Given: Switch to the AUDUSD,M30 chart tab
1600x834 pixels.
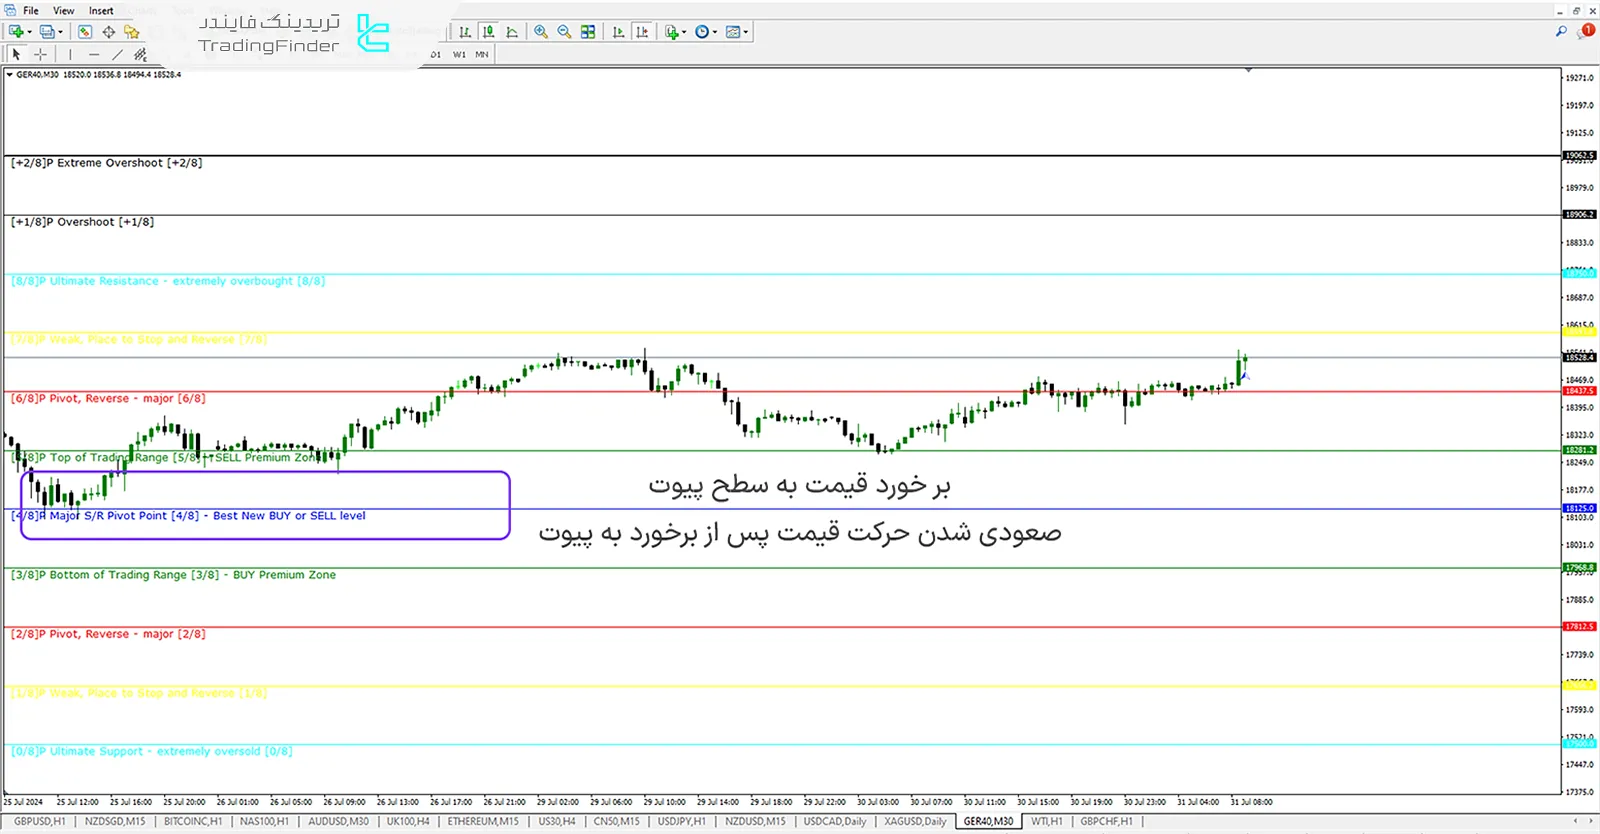Looking at the screenshot, I should tap(338, 822).
